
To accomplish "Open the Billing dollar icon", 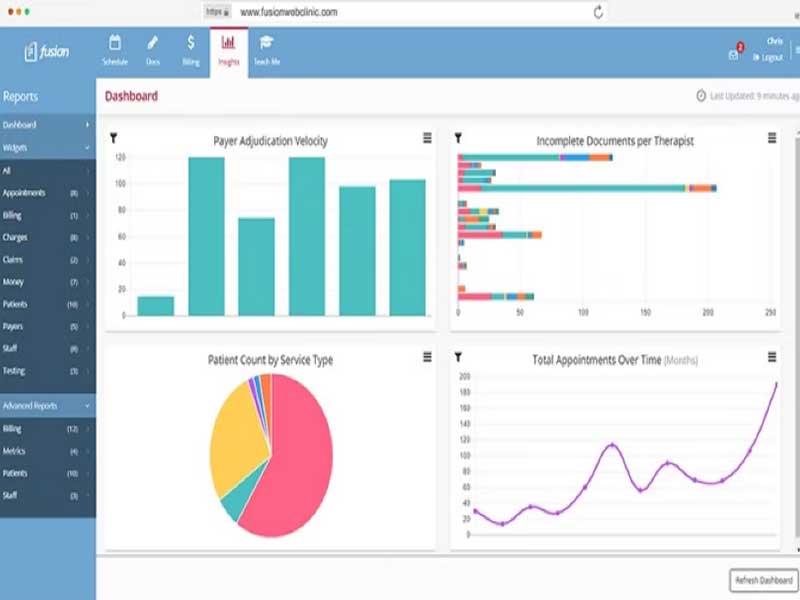I will (x=190, y=43).
